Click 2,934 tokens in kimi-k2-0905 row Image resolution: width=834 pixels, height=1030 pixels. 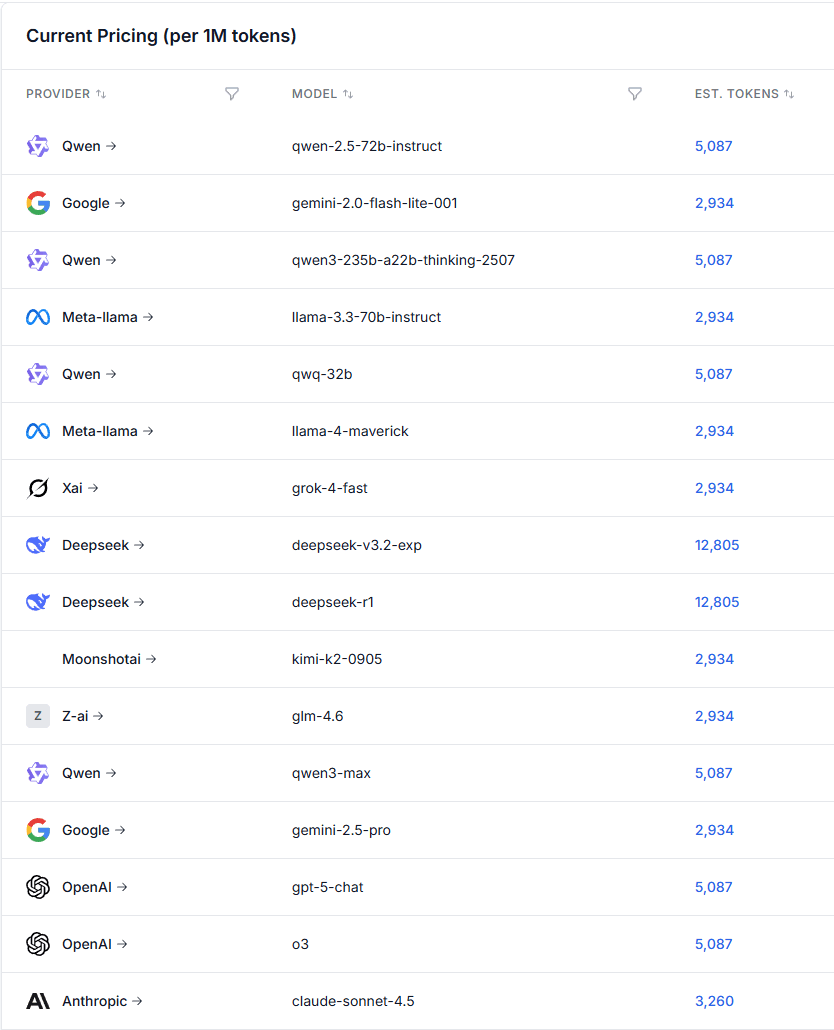point(714,659)
